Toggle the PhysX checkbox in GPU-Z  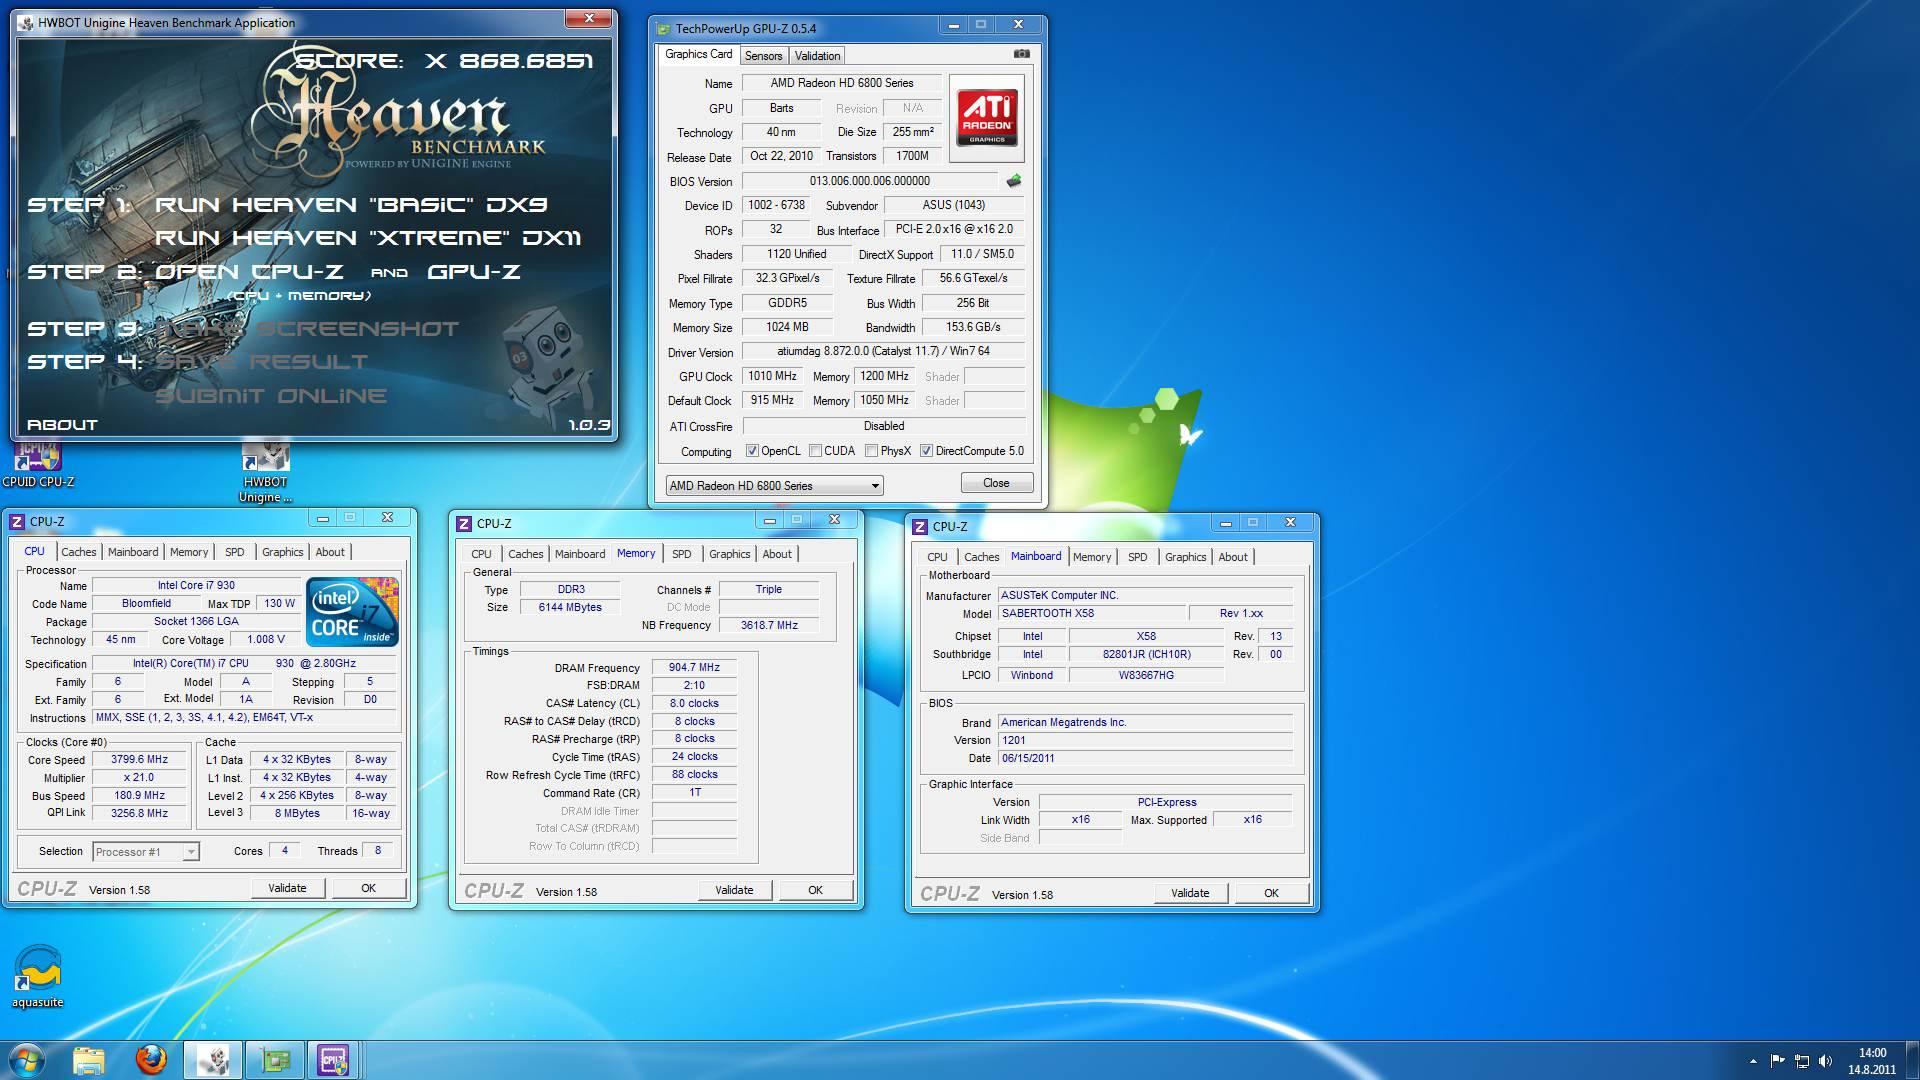(x=871, y=451)
